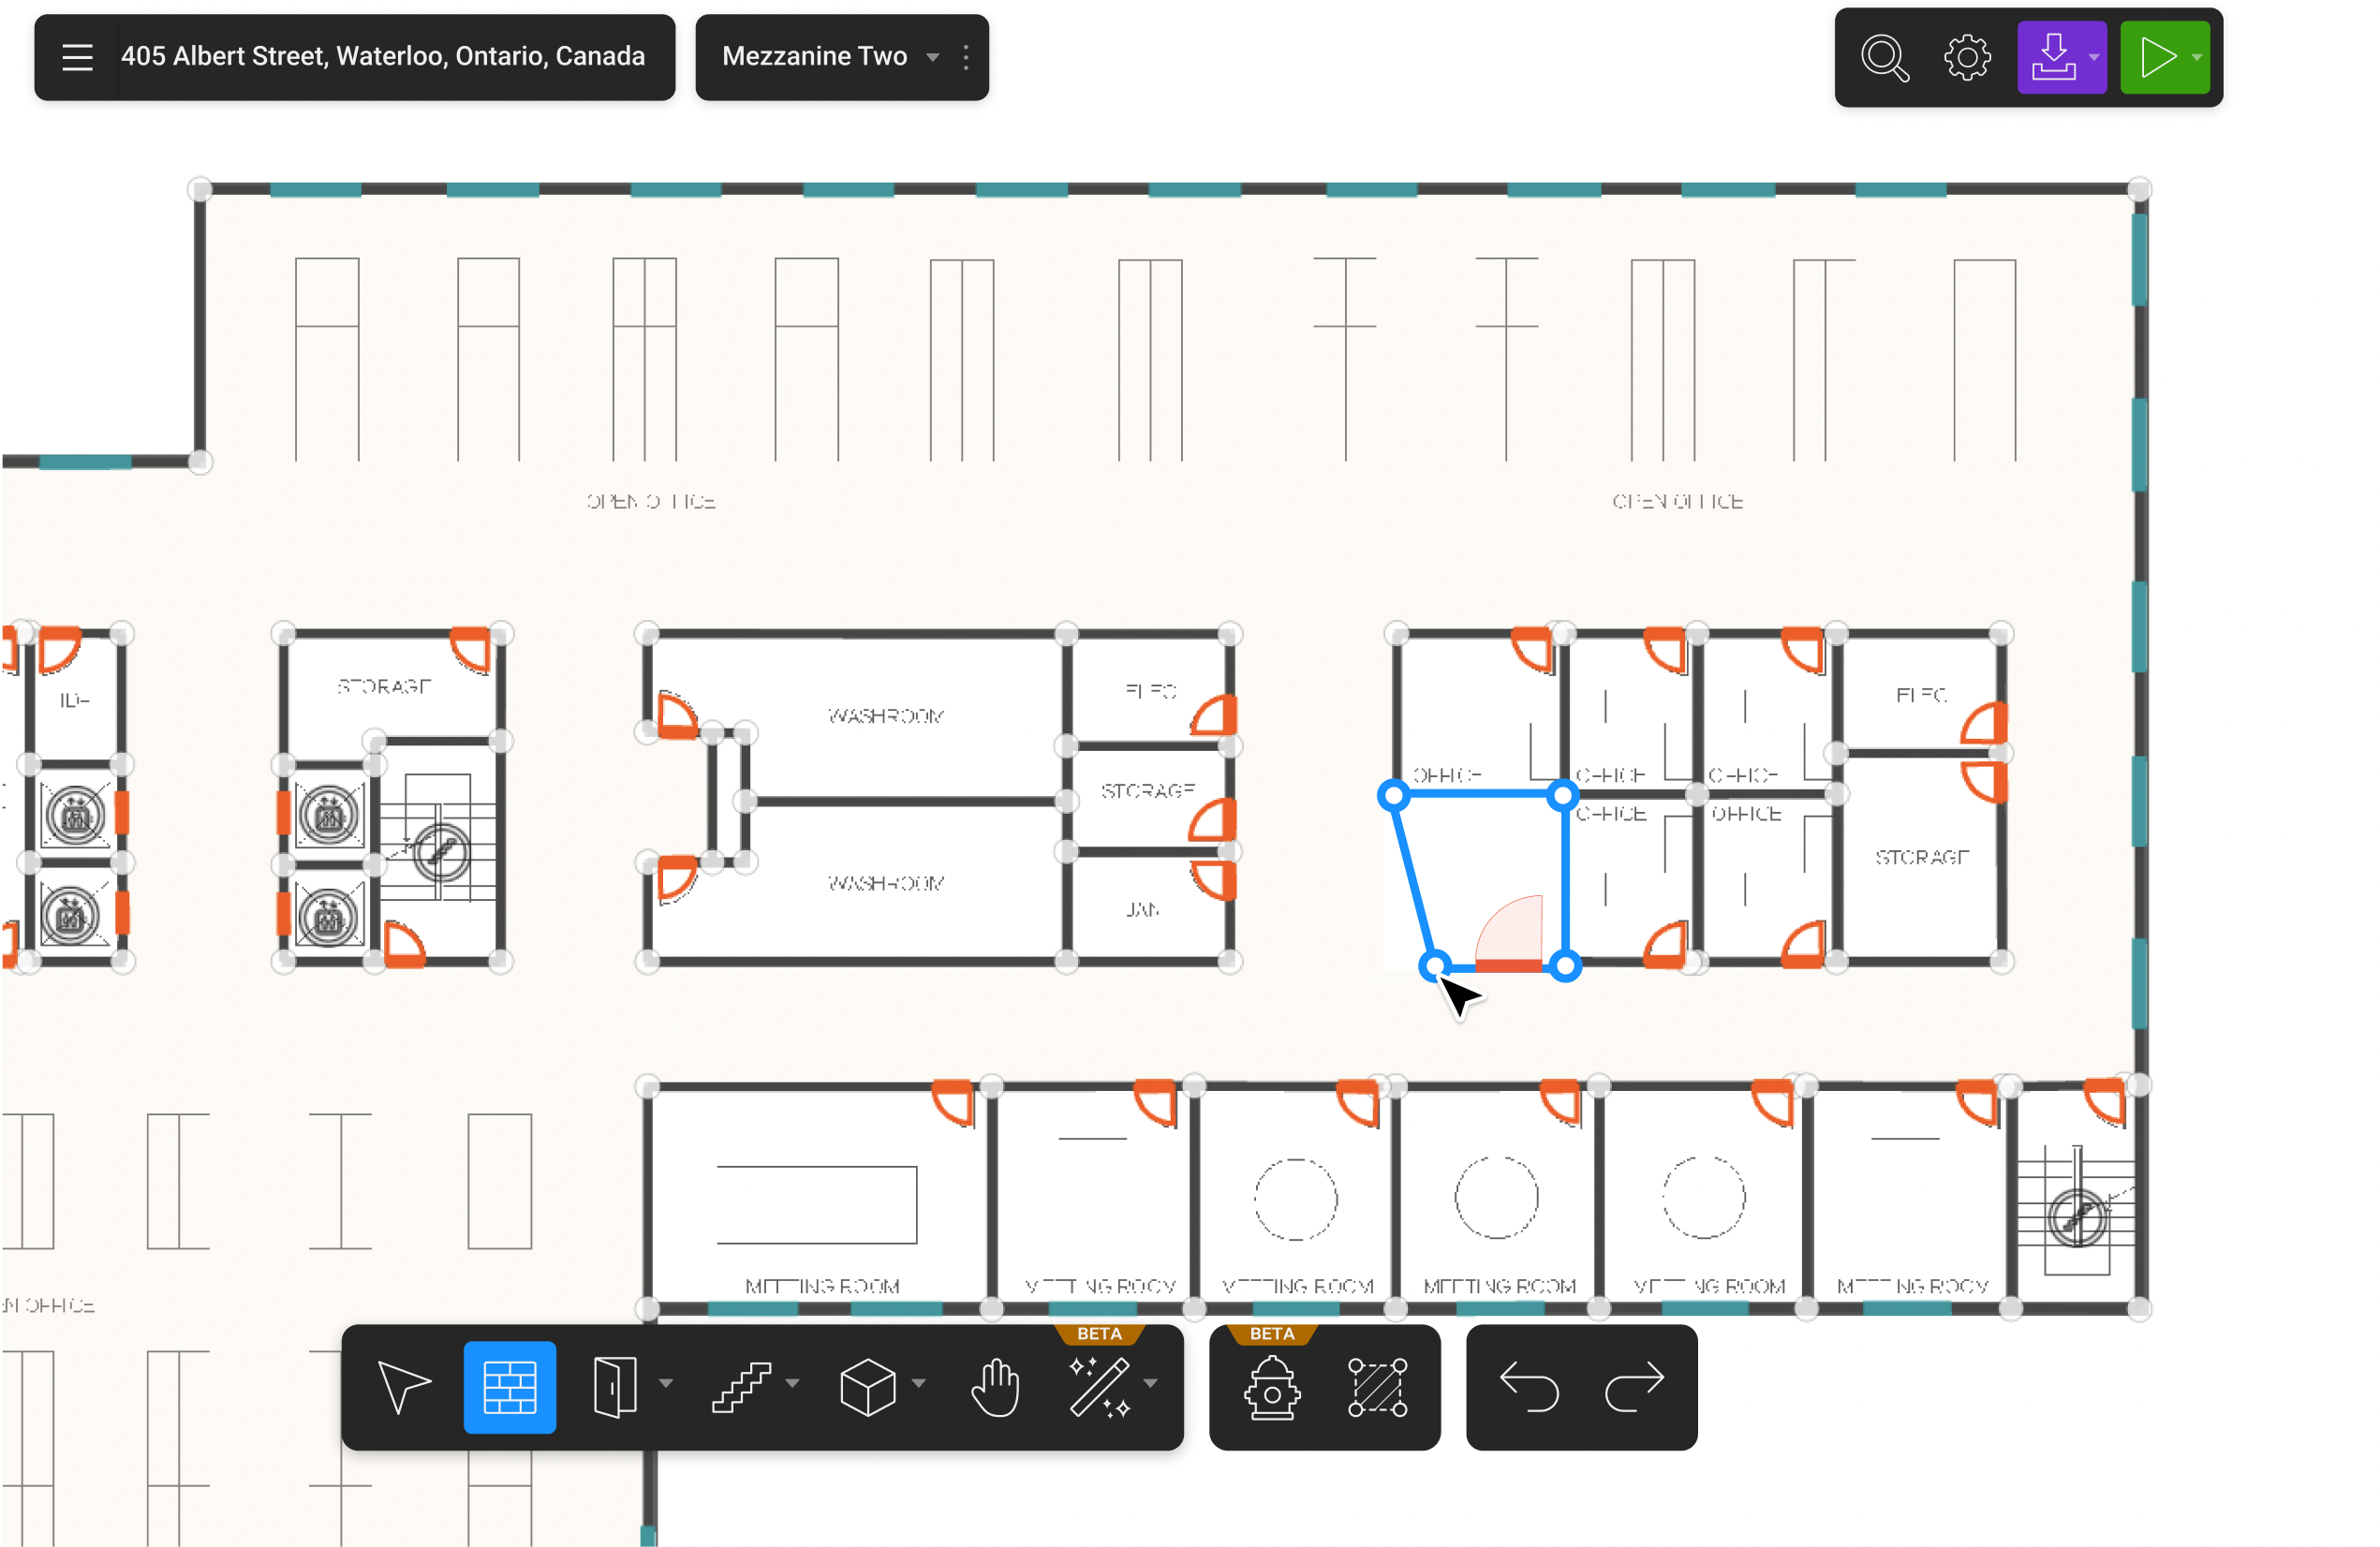Choose the arrow pointer tool
The image size is (2380, 1547).
[403, 1386]
